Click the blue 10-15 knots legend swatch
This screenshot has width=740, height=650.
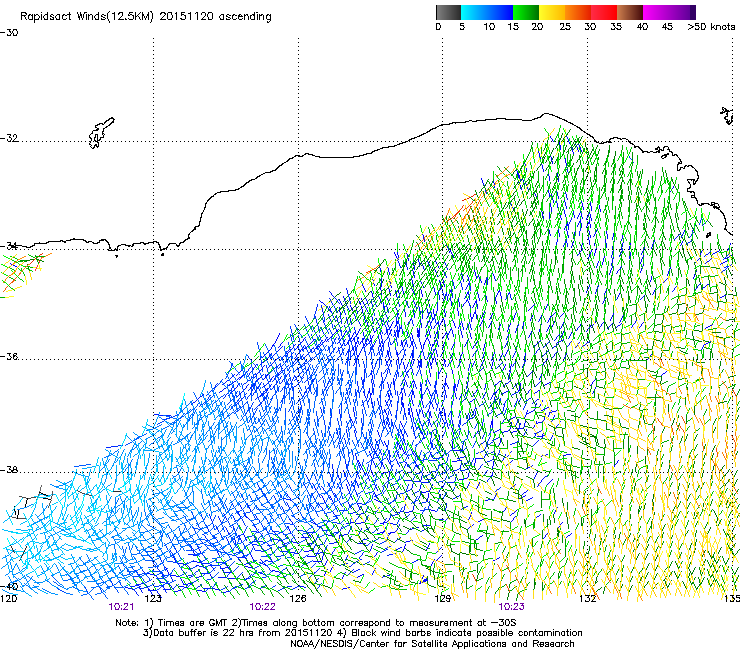coord(500,12)
